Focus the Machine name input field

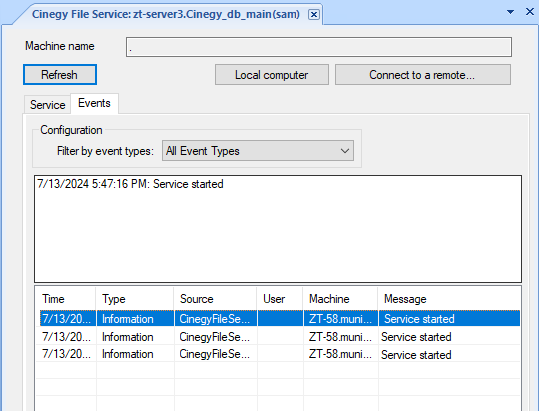click(319, 47)
